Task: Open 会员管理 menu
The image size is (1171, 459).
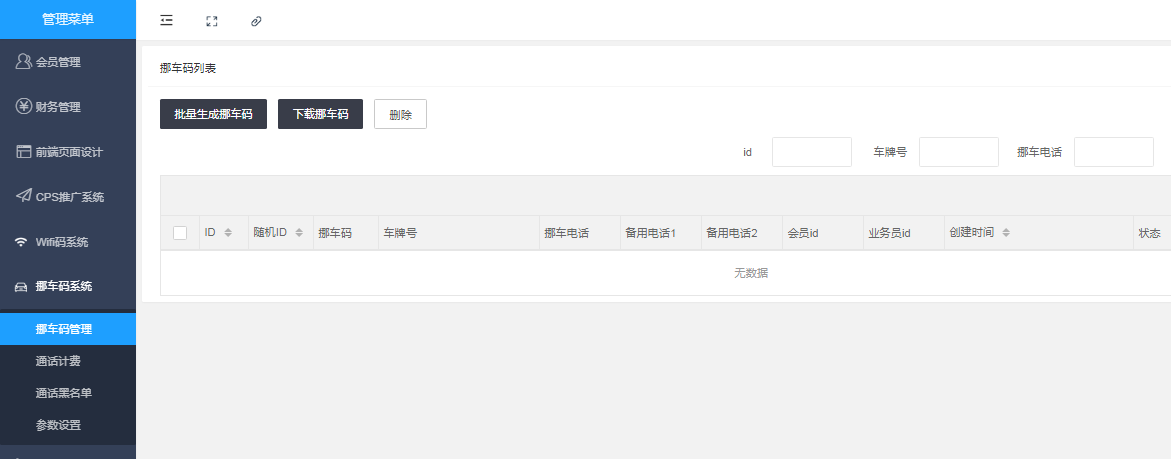Action: [x=68, y=62]
